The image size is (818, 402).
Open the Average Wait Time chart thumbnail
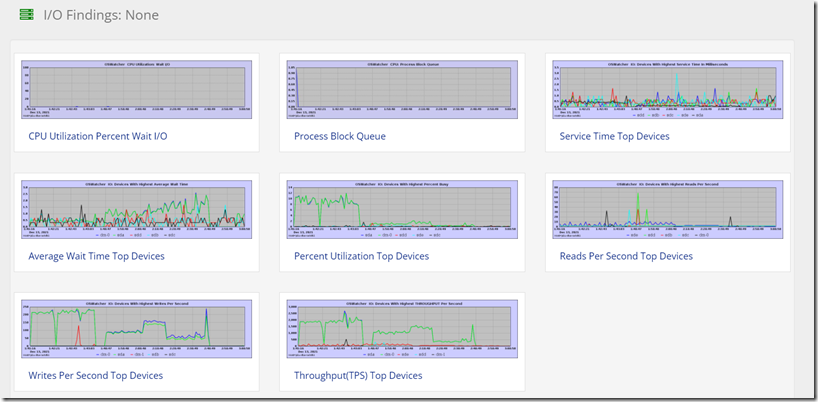137,210
